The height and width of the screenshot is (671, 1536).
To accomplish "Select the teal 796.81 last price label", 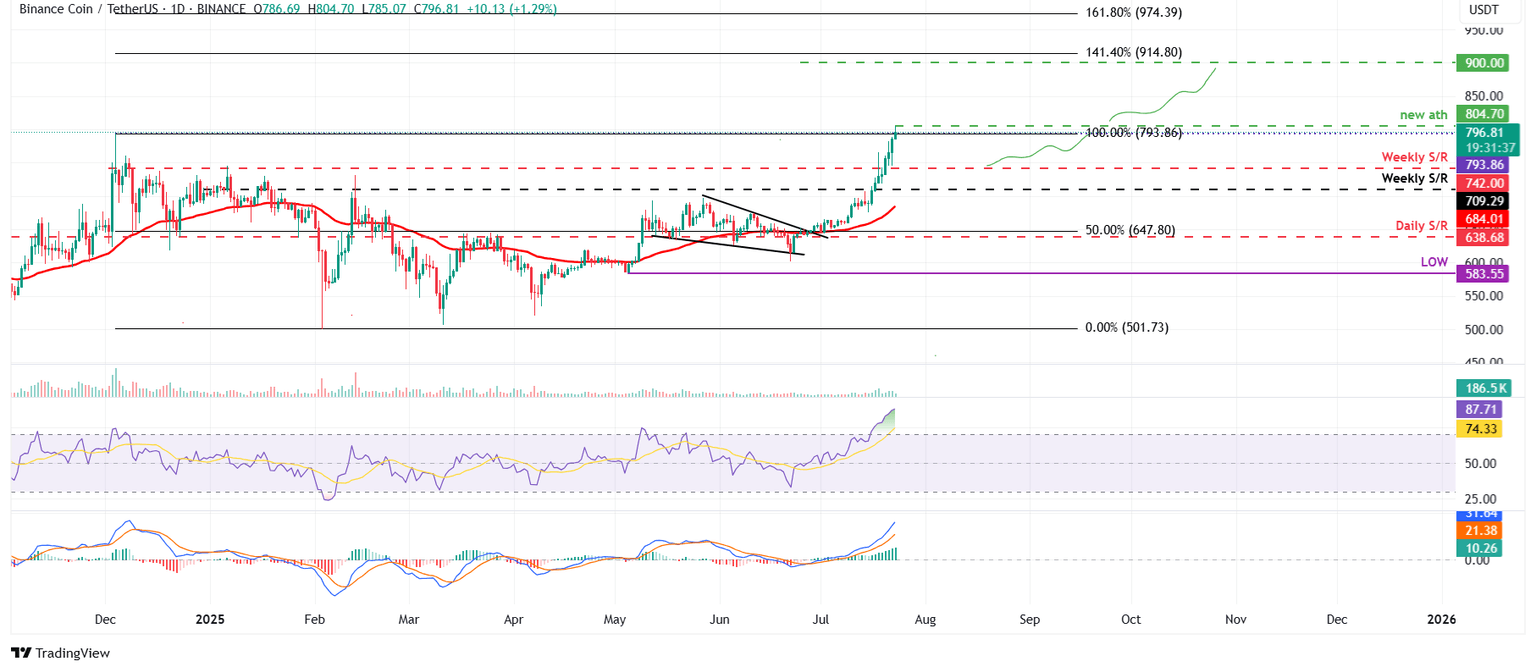I will (1484, 132).
